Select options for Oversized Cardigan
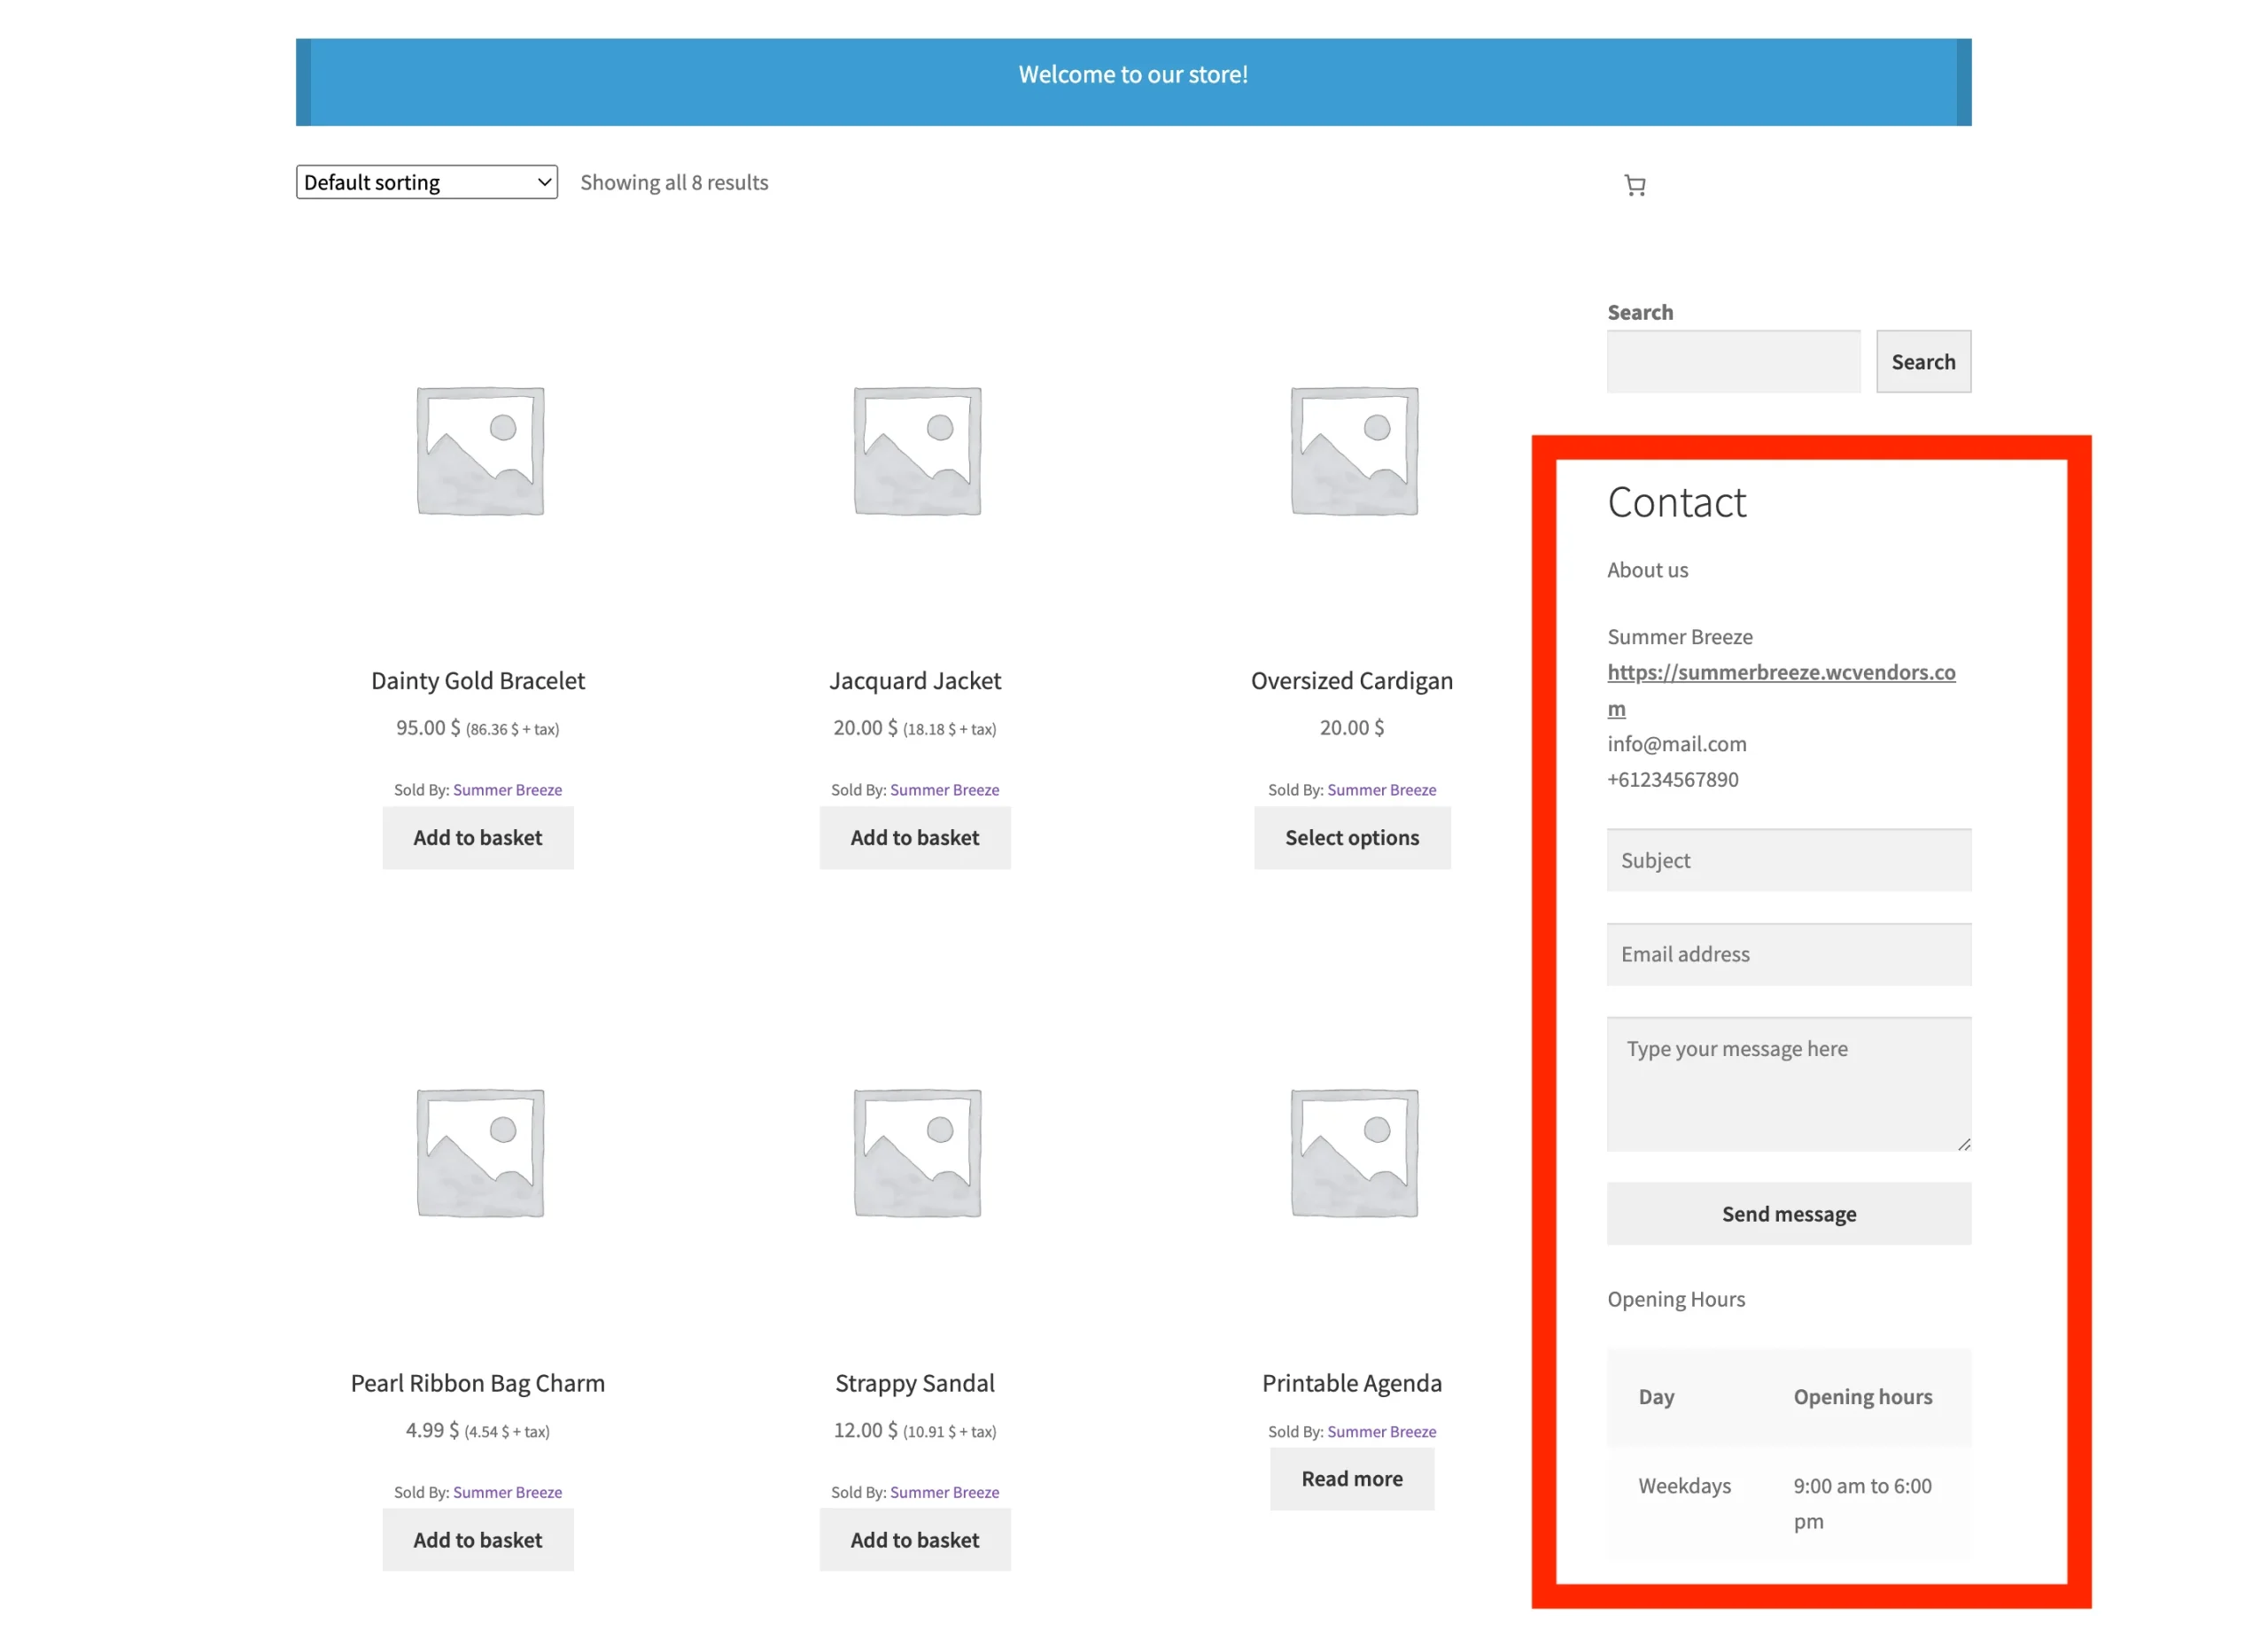This screenshot has width=2268, height=1631. 1351,838
